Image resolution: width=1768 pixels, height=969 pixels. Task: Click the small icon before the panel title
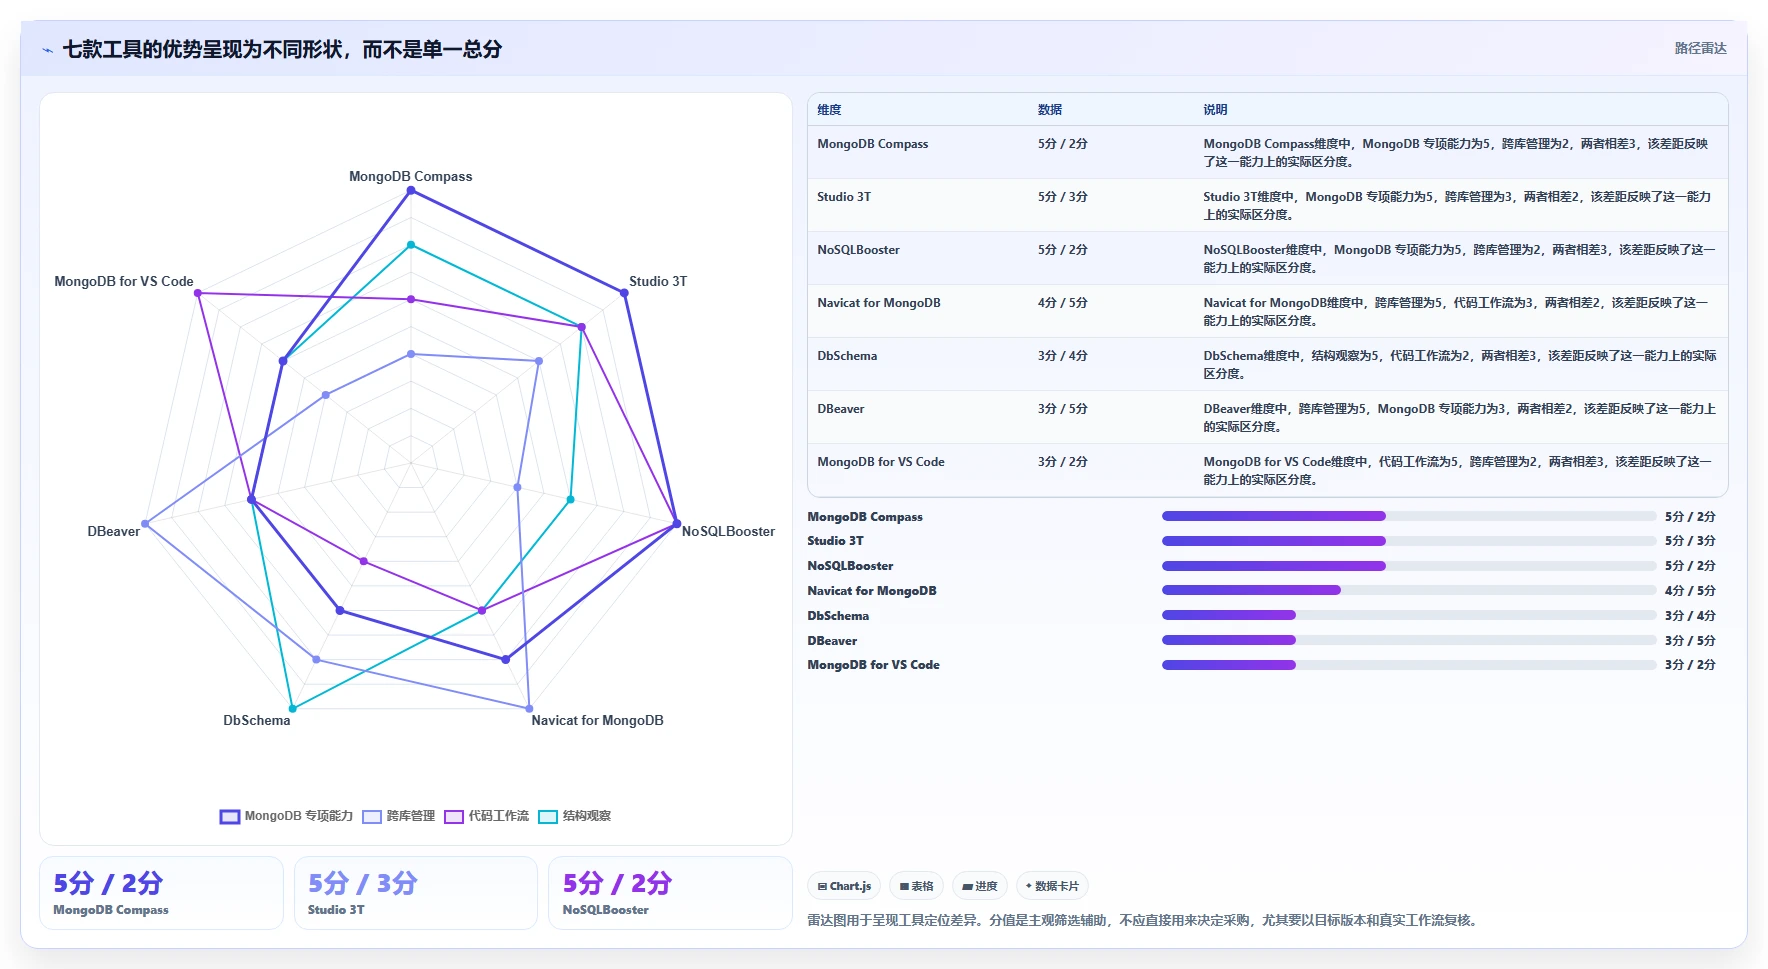point(47,50)
